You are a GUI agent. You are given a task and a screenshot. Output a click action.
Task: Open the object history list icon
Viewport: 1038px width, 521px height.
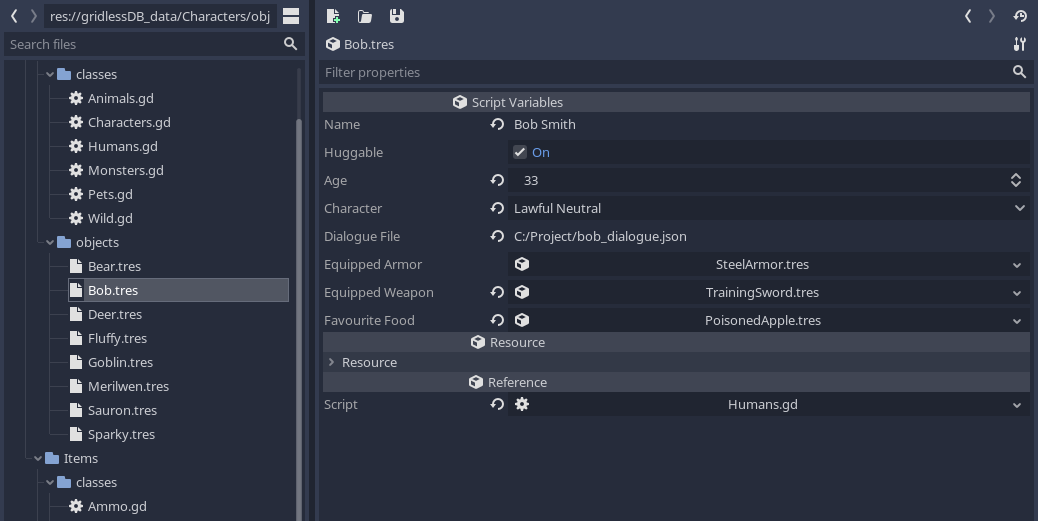click(x=1020, y=16)
